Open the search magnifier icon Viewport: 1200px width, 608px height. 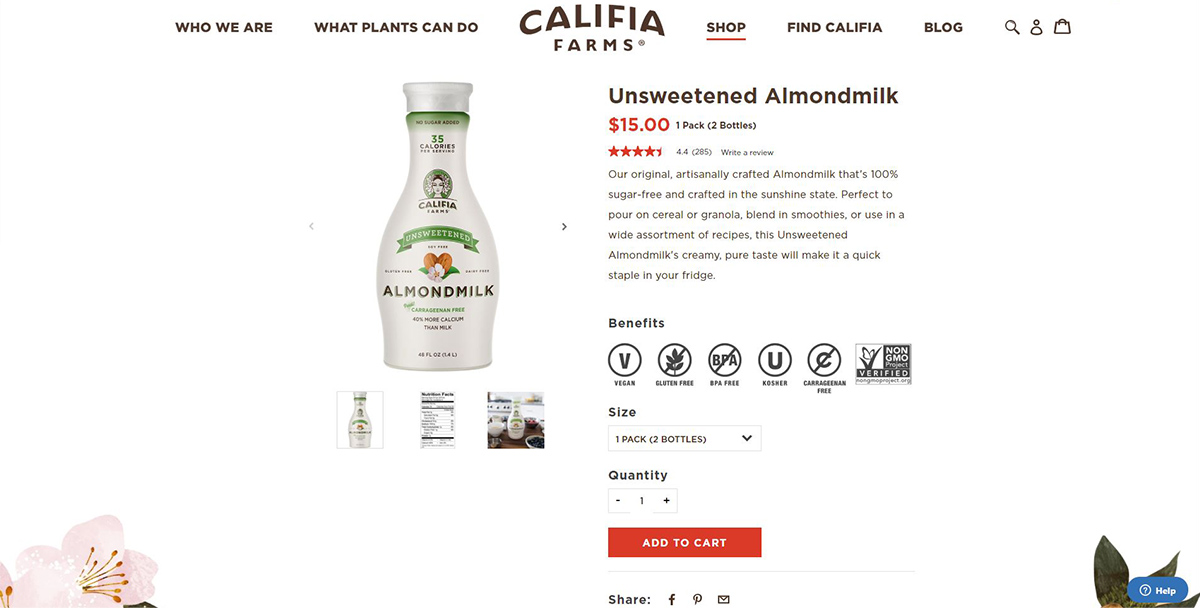click(1012, 27)
